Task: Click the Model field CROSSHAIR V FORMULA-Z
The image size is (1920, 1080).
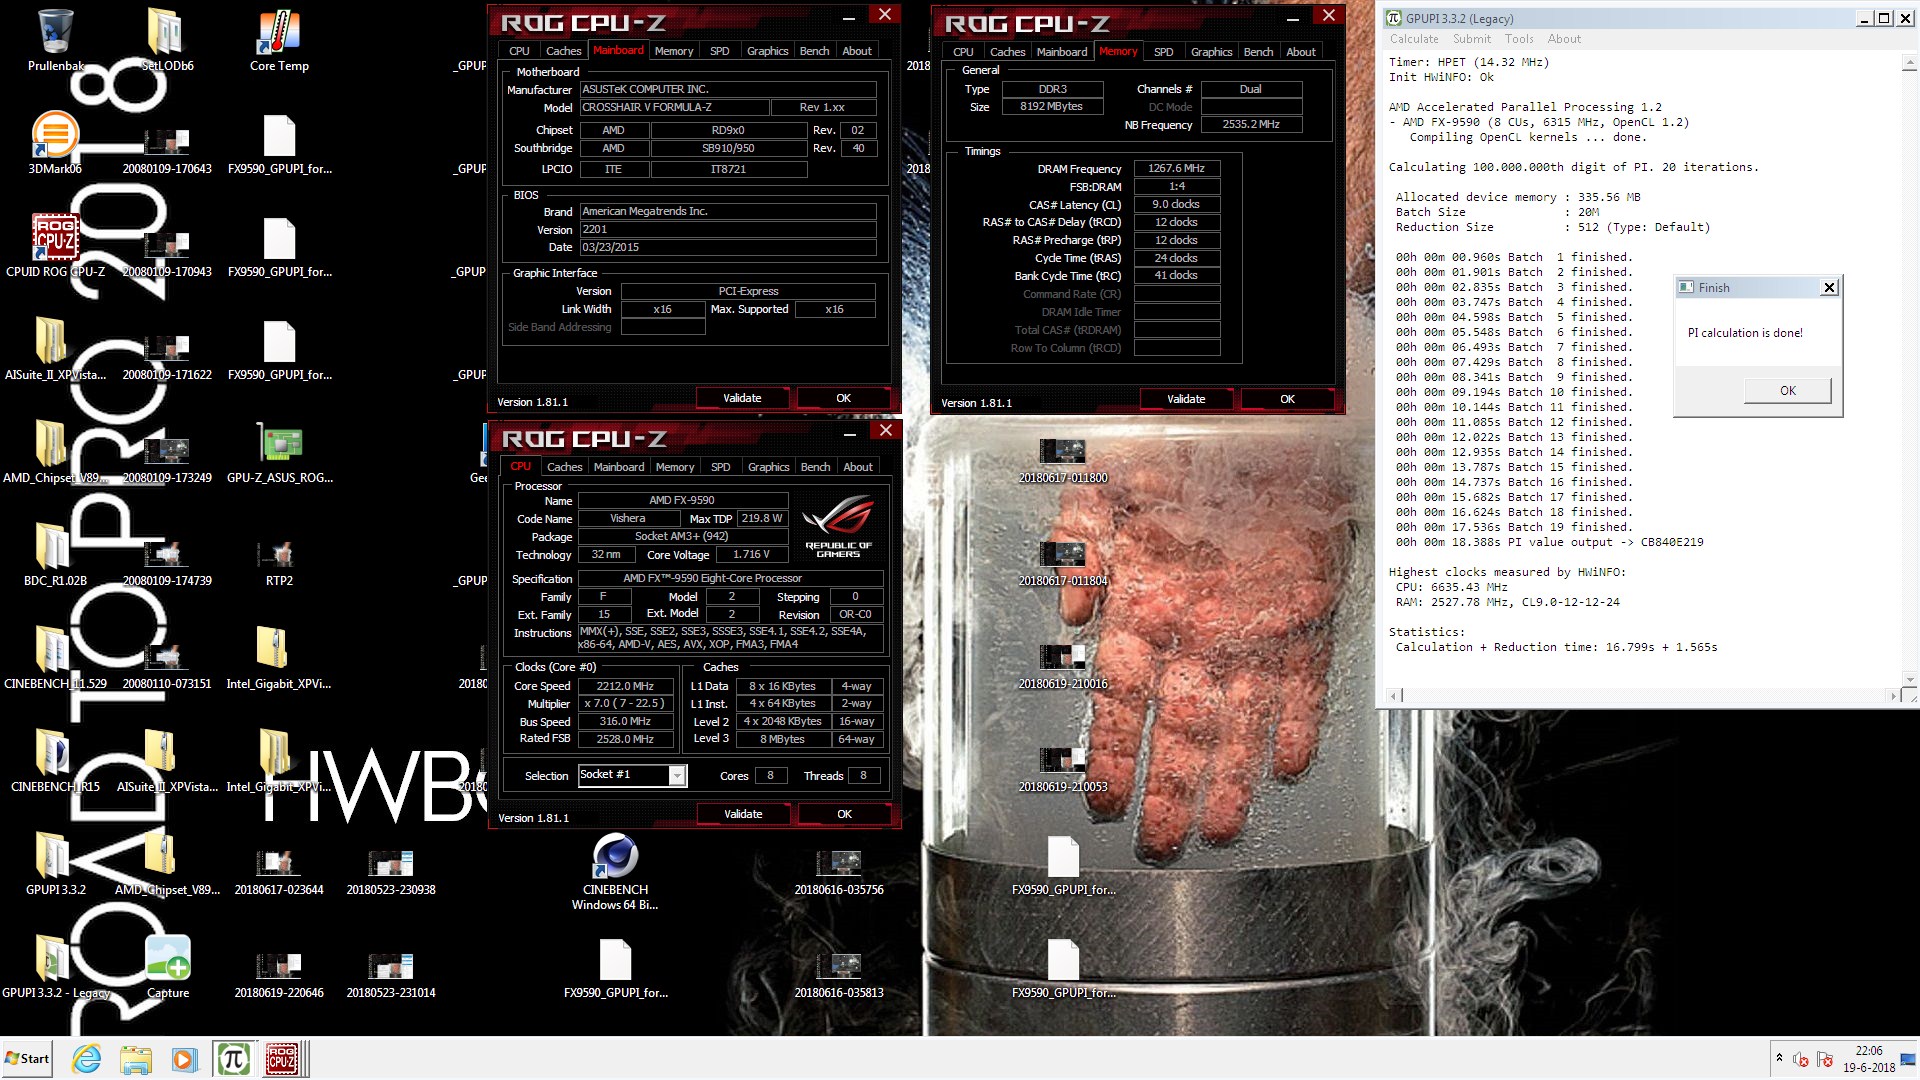Action: pyautogui.click(x=675, y=107)
